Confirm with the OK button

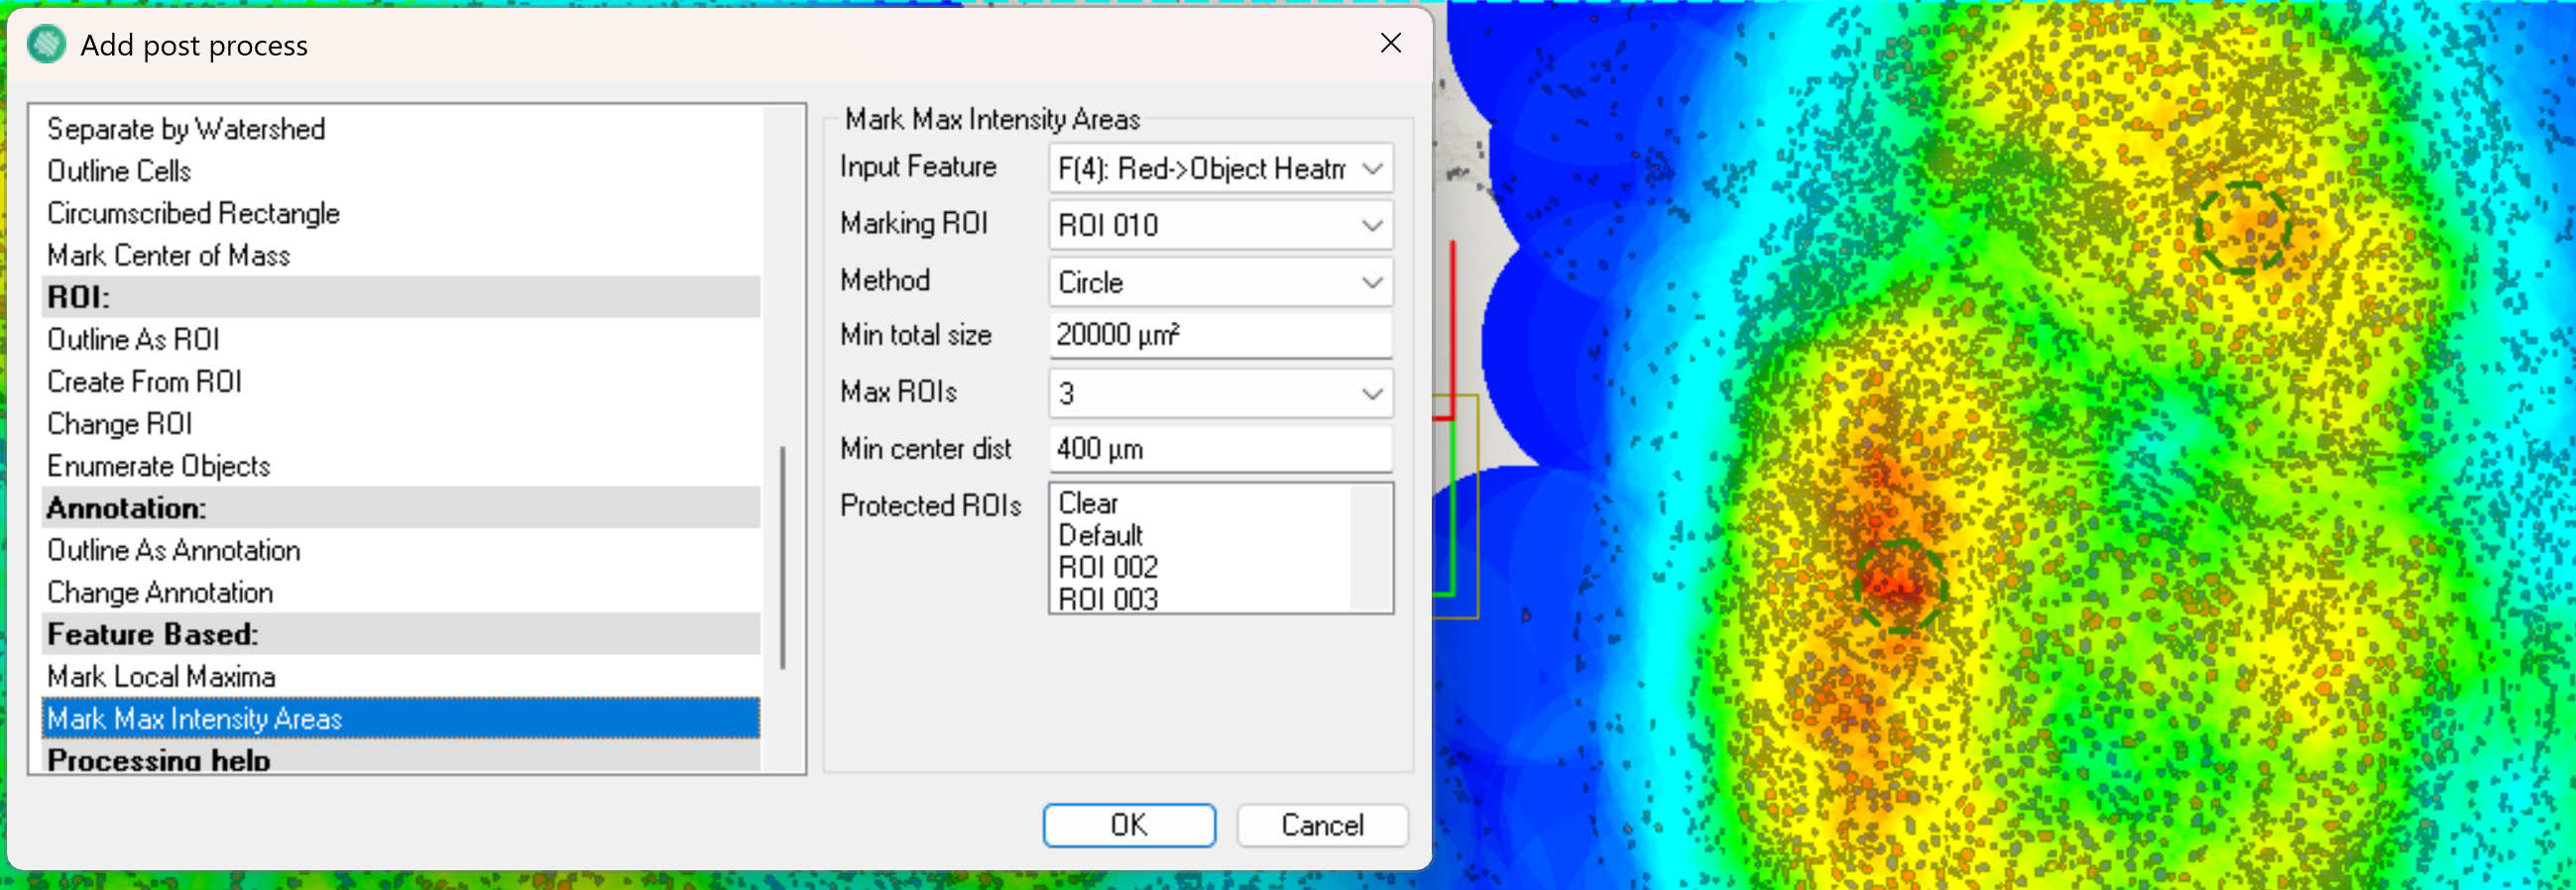(1129, 825)
